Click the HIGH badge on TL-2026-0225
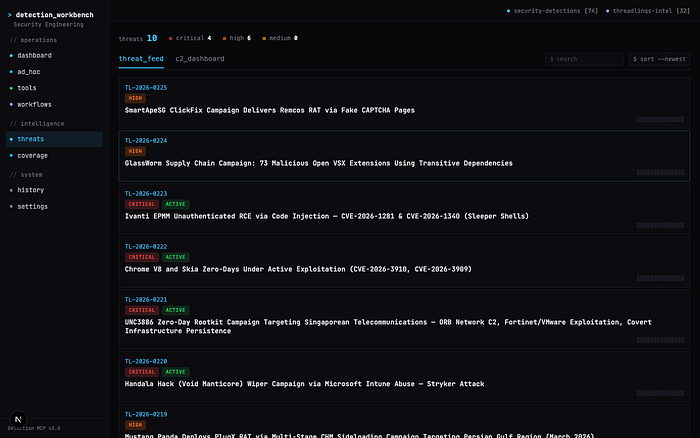The height and width of the screenshot is (438, 700). click(135, 98)
